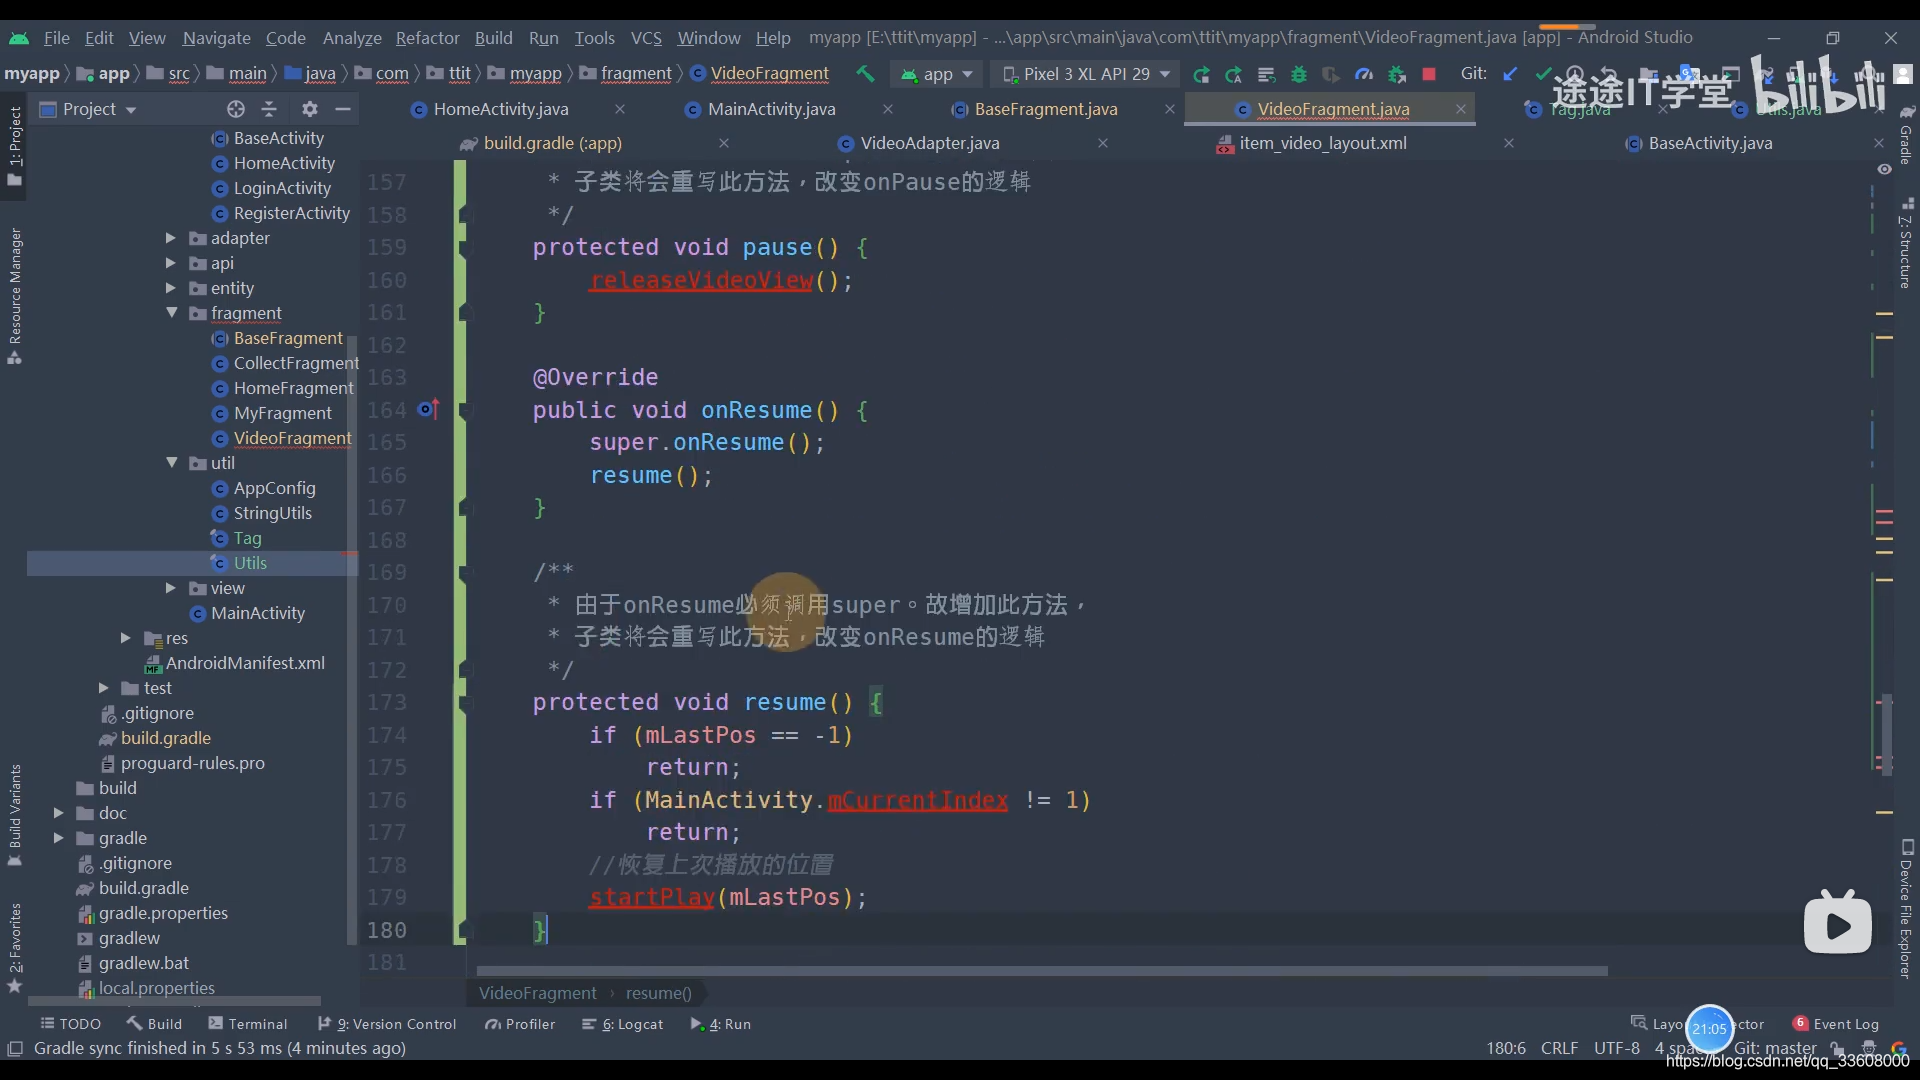Toggle the Build Variants side panel
The width and height of the screenshot is (1920, 1080).
coord(14,815)
